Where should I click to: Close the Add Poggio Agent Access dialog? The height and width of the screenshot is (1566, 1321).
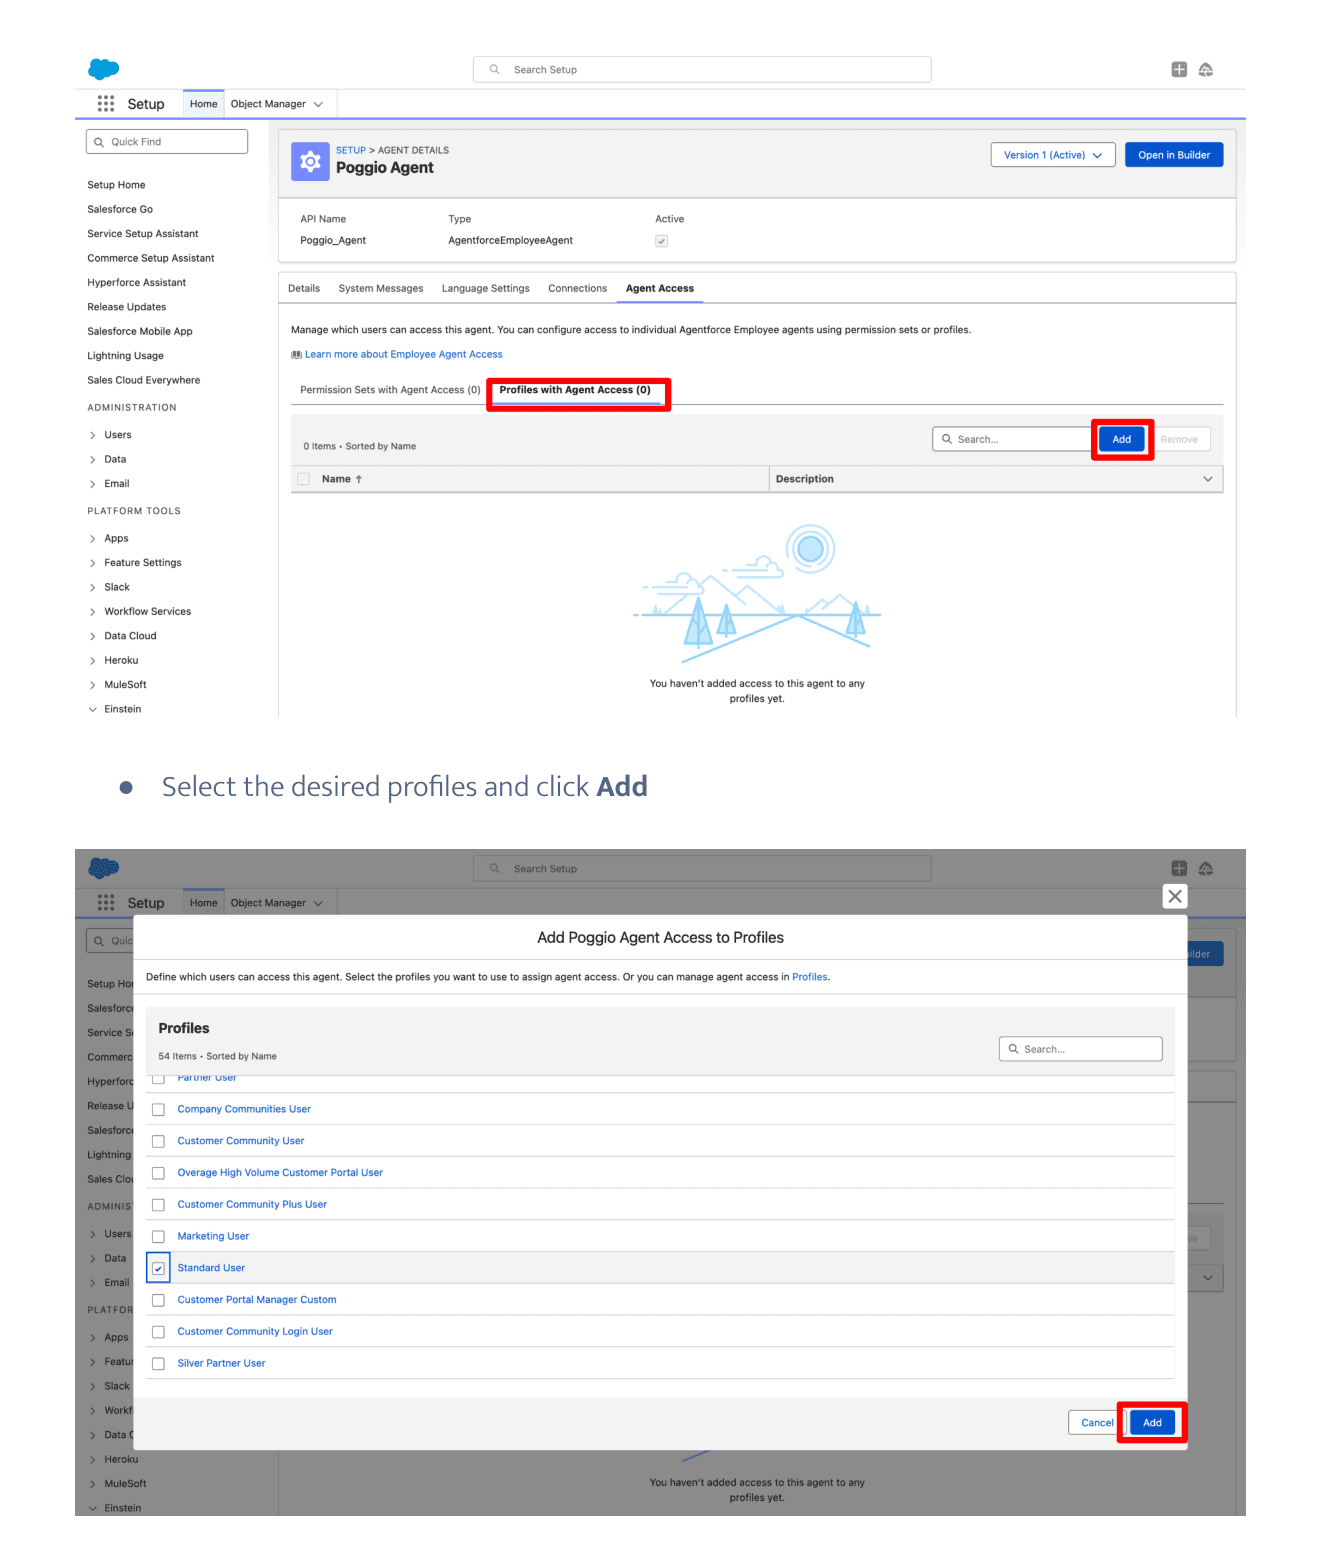pos(1175,896)
